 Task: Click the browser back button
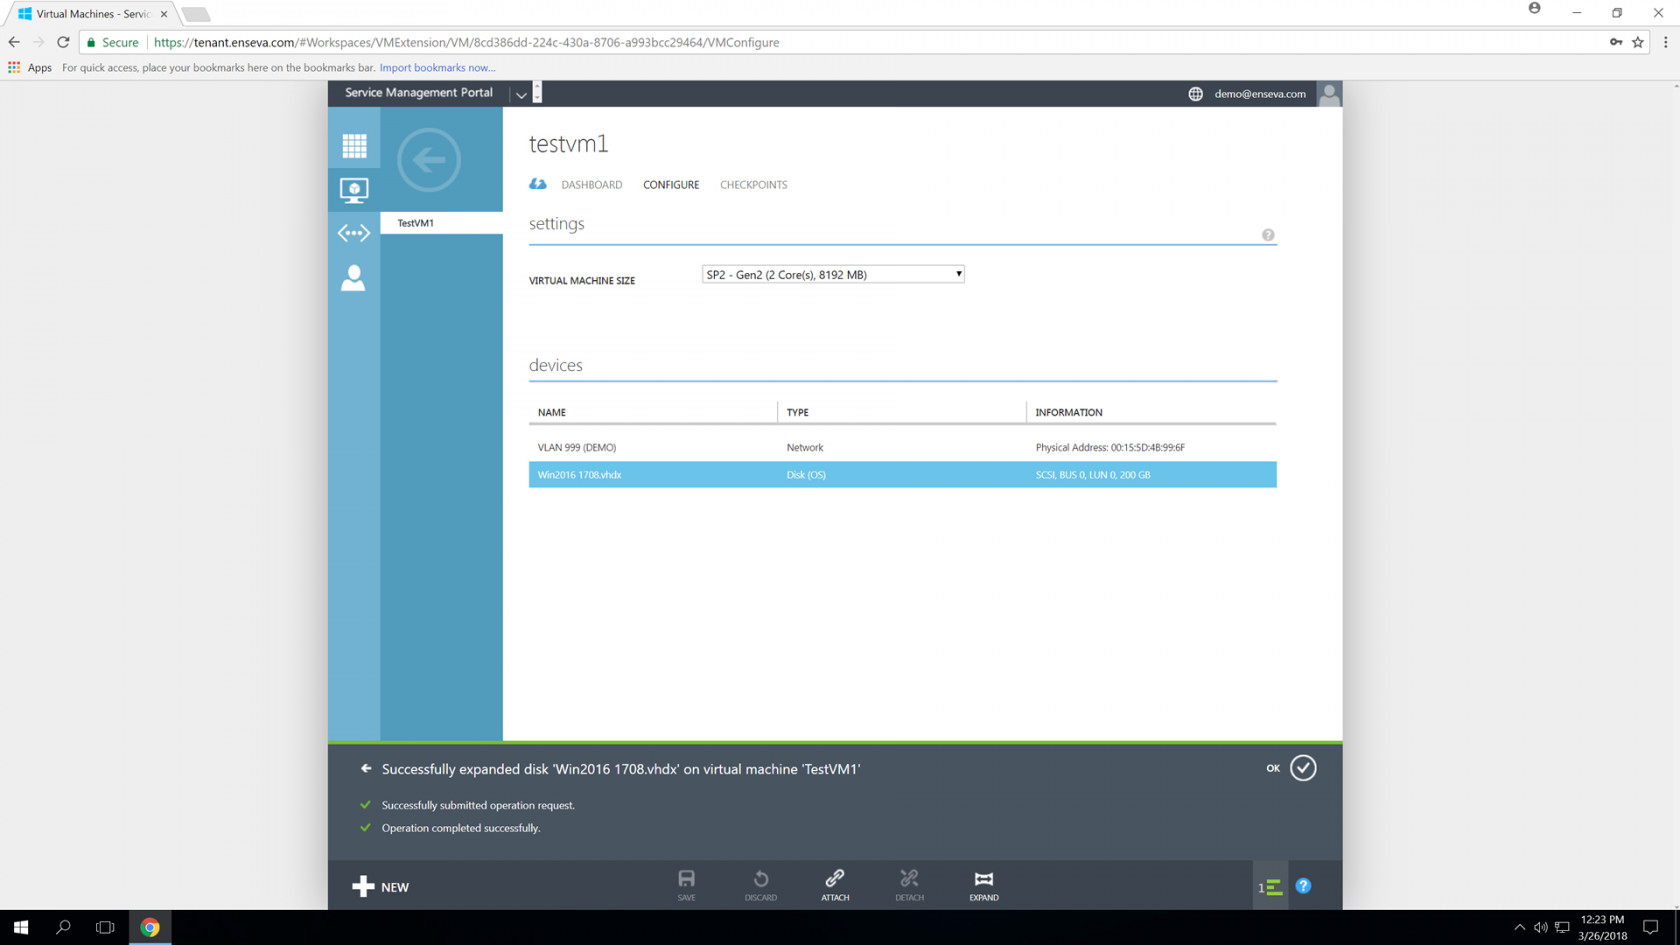pos(14,42)
